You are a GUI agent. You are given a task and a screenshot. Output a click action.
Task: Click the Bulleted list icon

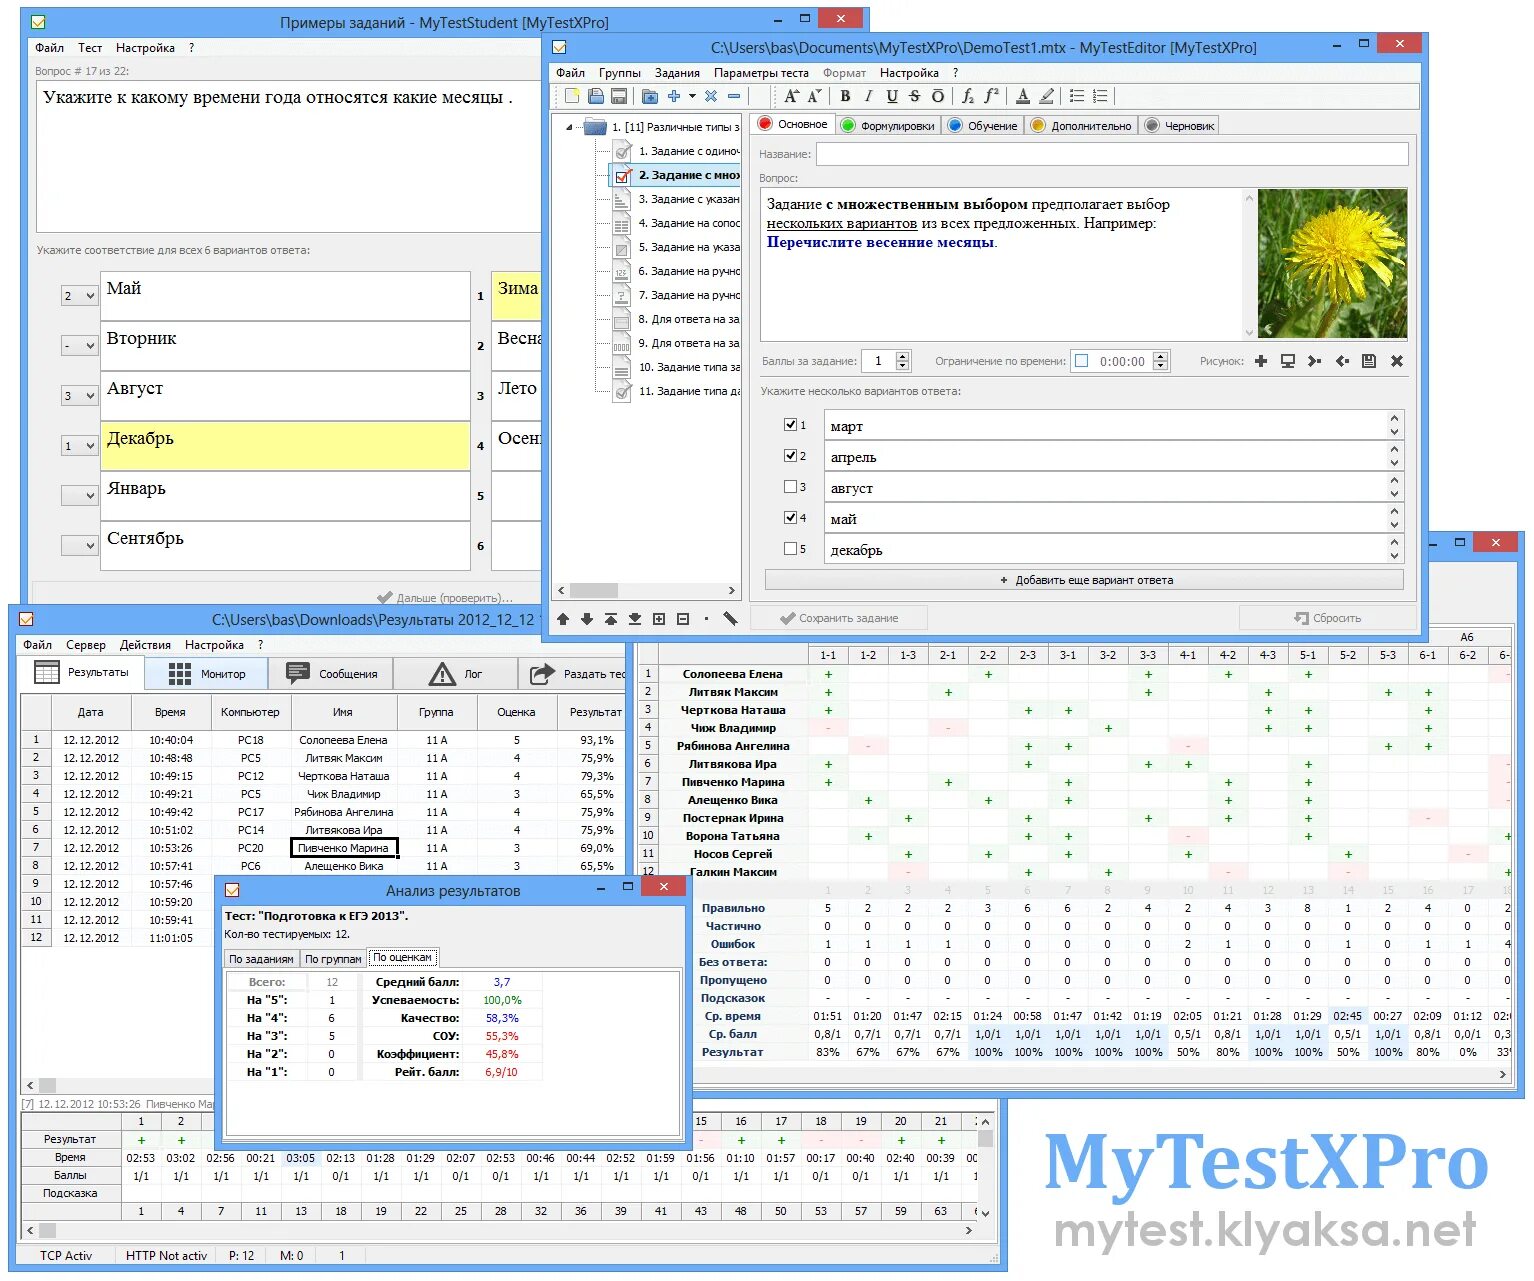pos(1077,96)
